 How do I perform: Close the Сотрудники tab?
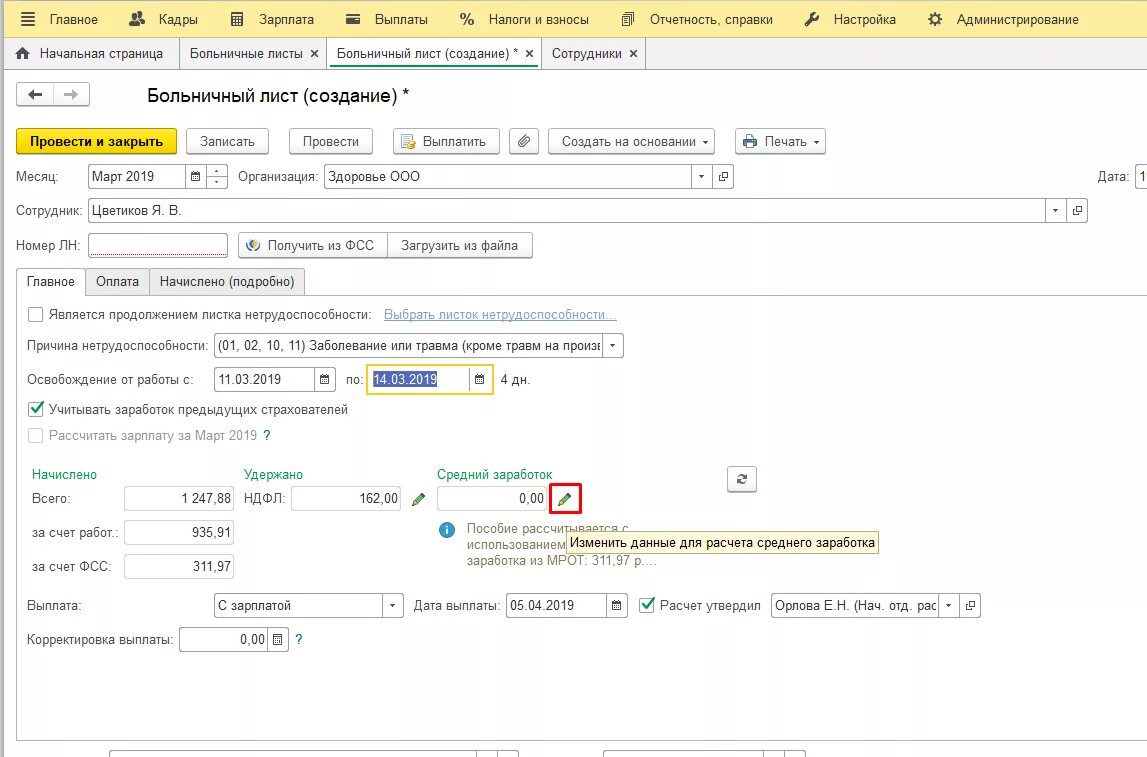coord(633,53)
